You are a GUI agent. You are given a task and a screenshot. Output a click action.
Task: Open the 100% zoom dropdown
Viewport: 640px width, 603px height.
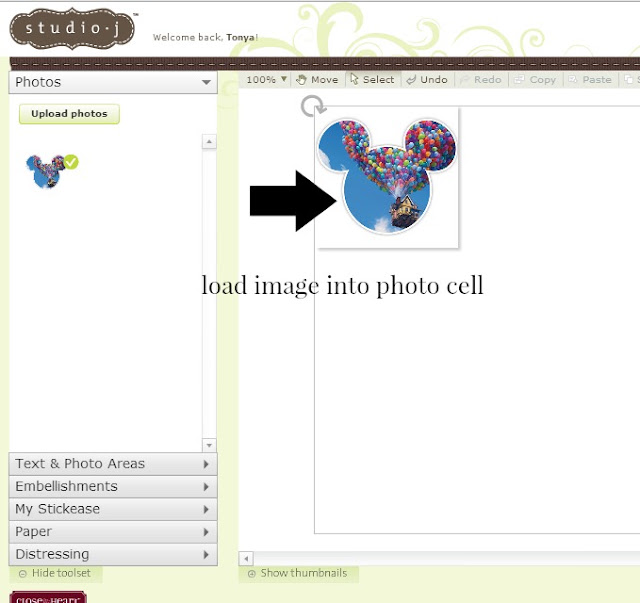click(x=266, y=80)
